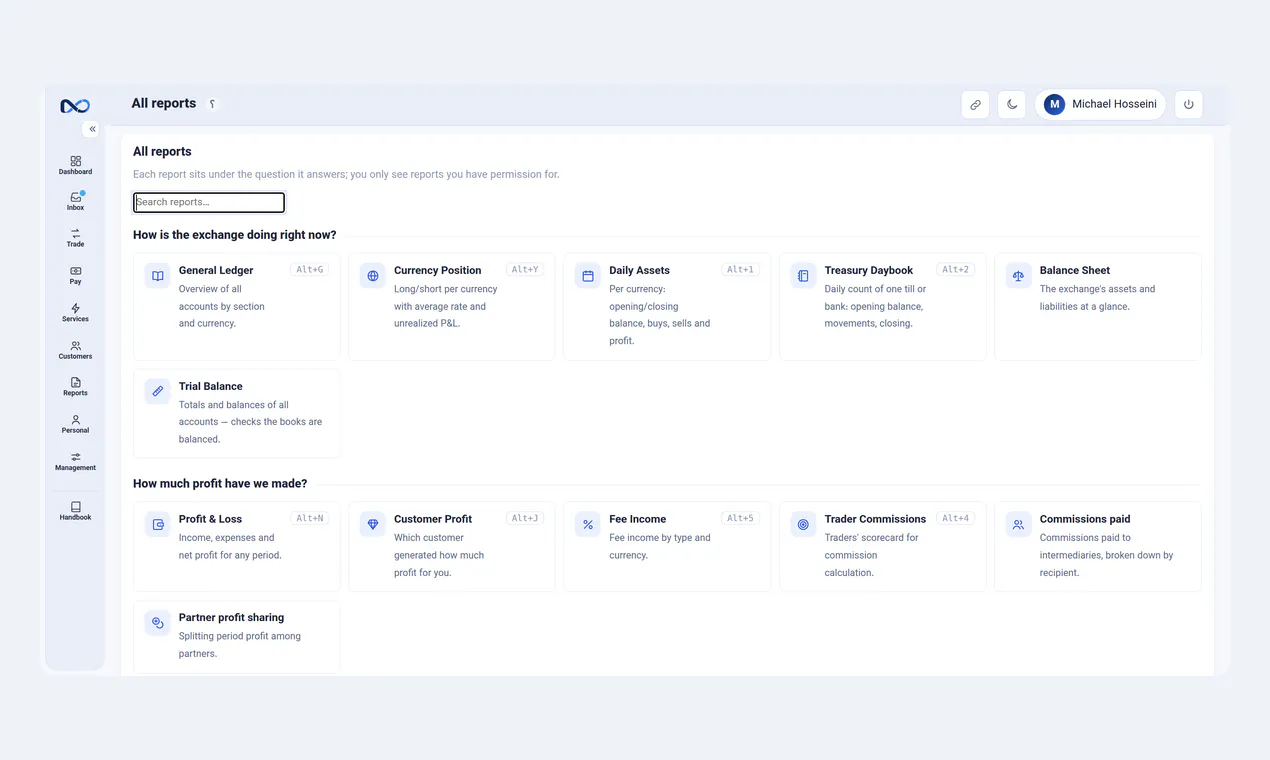1270x760 pixels.
Task: Click the Alt+4 shortcut badge
Action: click(955, 518)
